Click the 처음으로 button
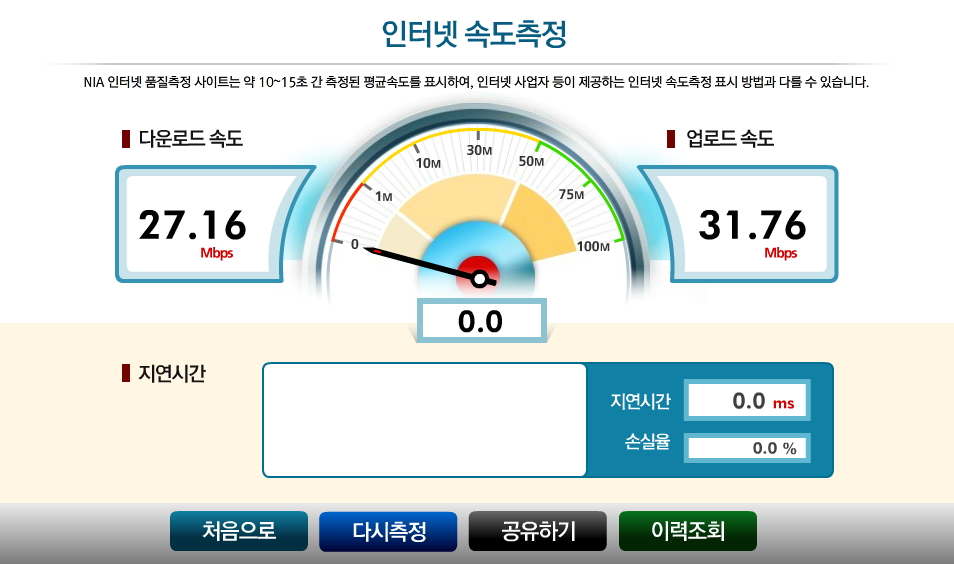 click(238, 531)
